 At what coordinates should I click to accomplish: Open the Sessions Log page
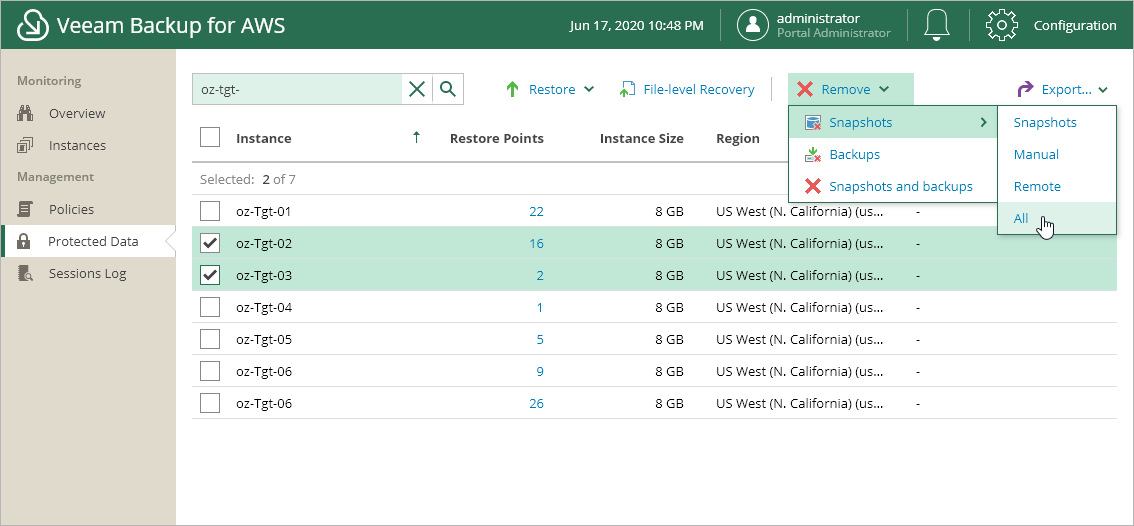88,273
